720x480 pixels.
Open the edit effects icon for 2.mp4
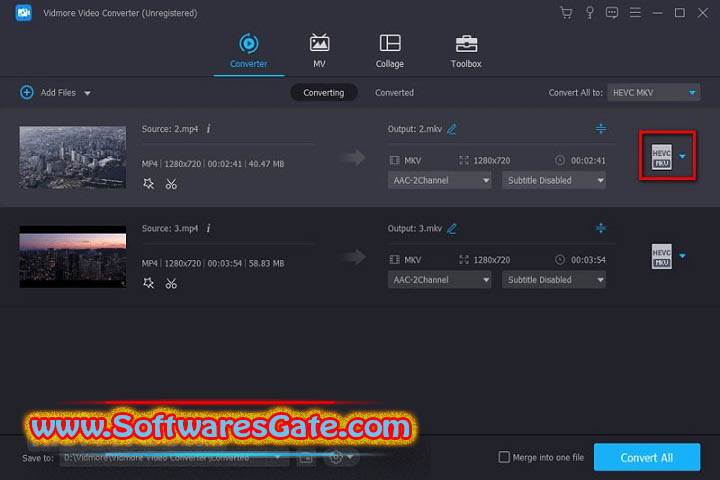click(x=148, y=184)
